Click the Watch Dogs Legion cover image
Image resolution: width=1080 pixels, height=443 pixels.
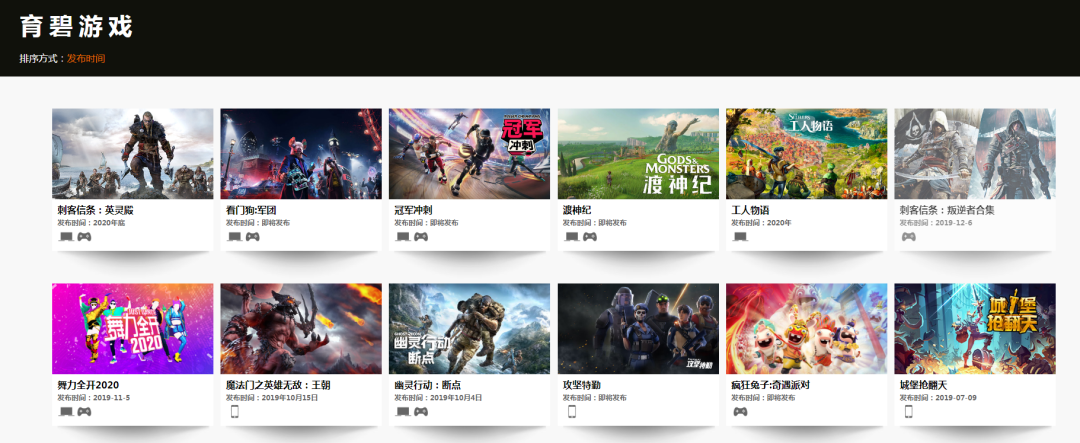tap(301, 154)
